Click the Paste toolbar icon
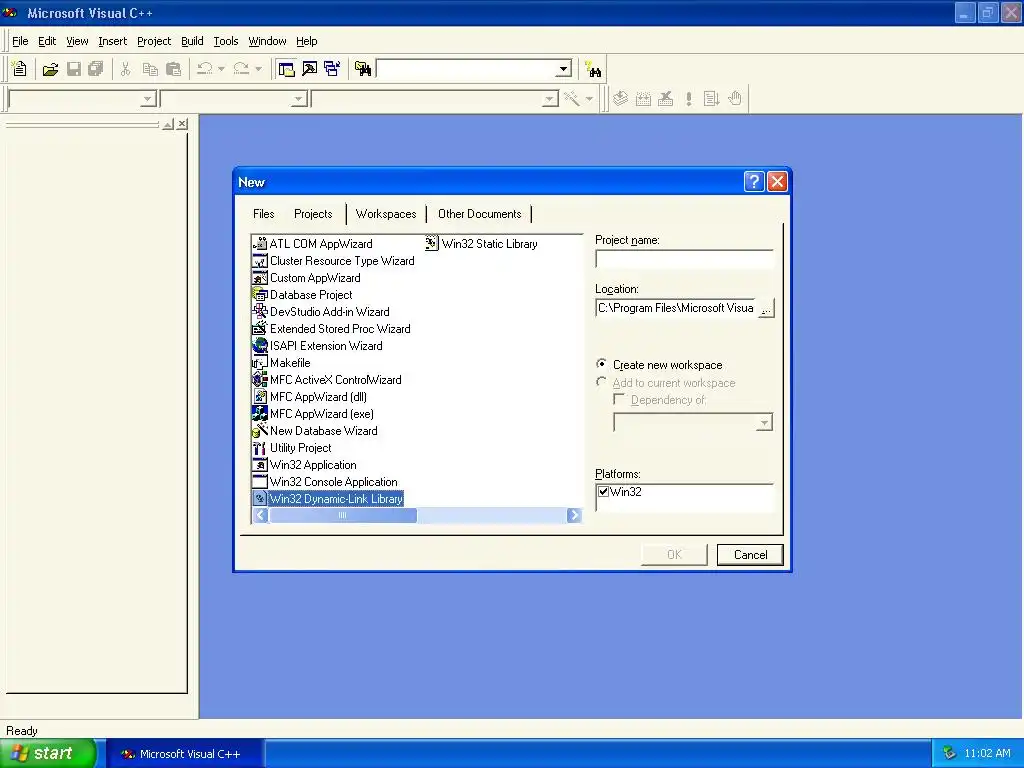Screen dimensions: 1024x768 pyautogui.click(x=174, y=69)
